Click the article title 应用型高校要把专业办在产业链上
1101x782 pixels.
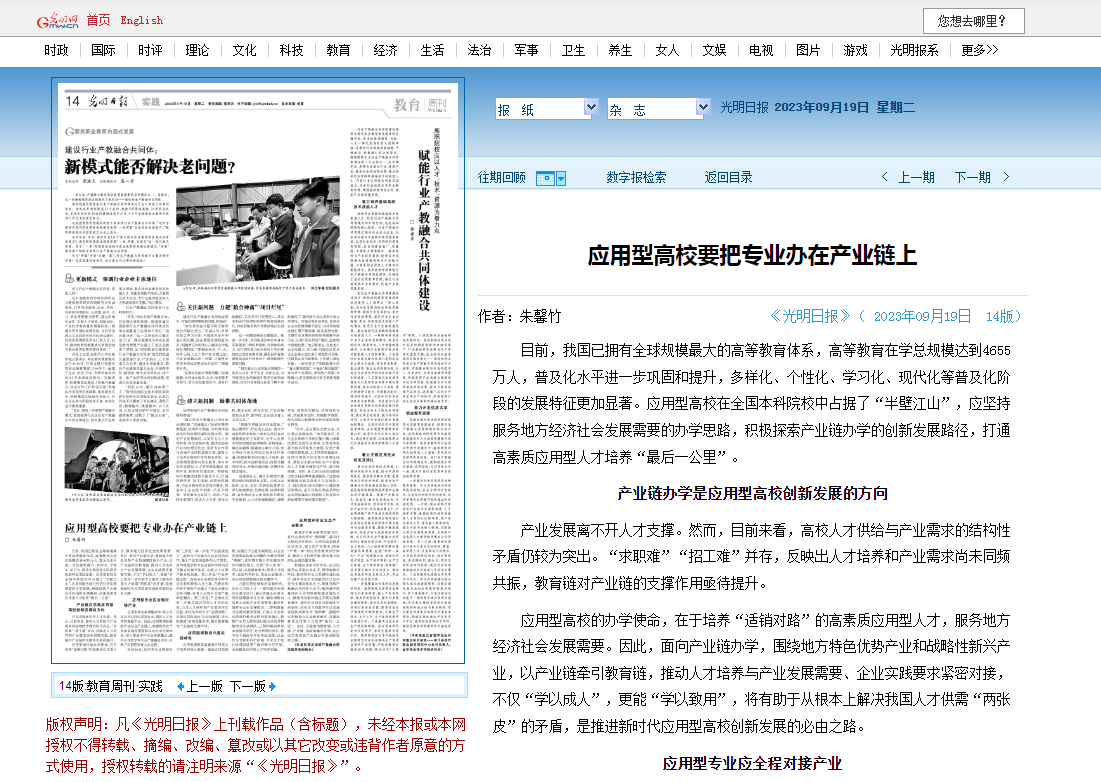coord(752,256)
